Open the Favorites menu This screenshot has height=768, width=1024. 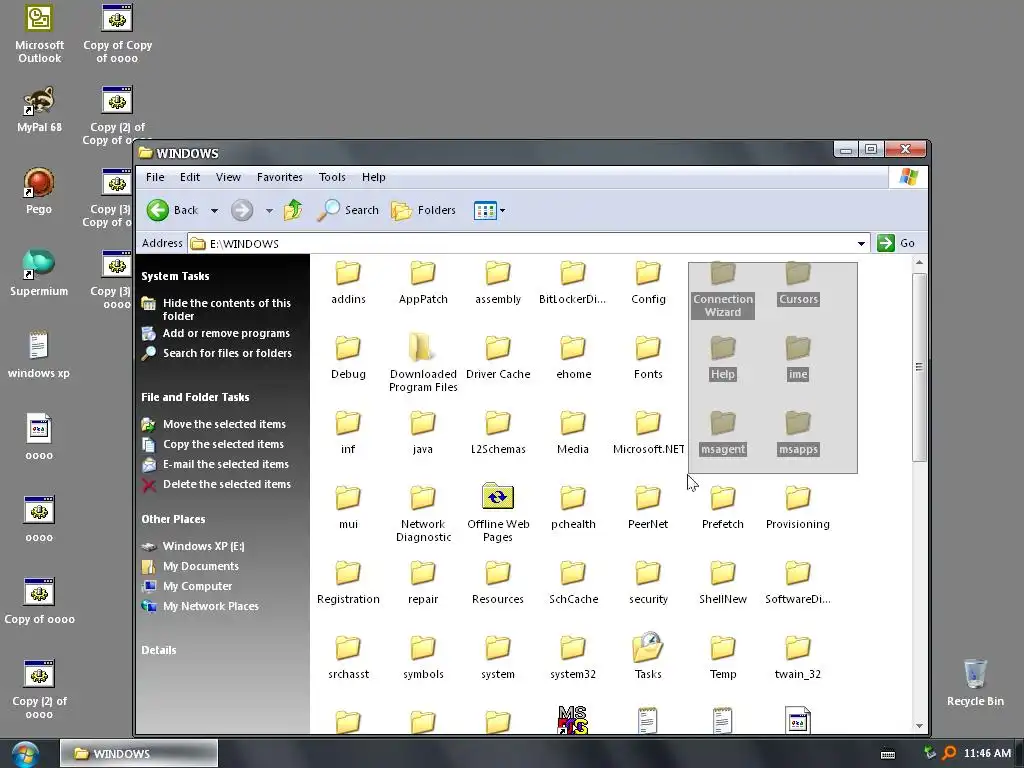pyautogui.click(x=280, y=177)
